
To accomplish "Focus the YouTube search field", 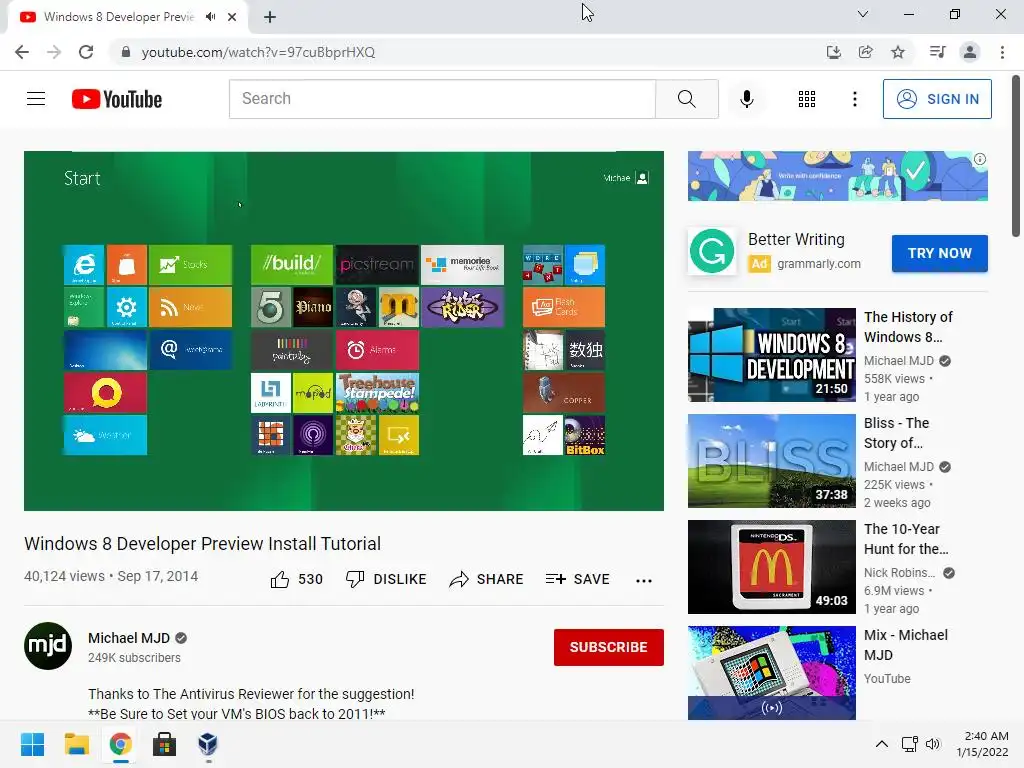I will click(442, 99).
